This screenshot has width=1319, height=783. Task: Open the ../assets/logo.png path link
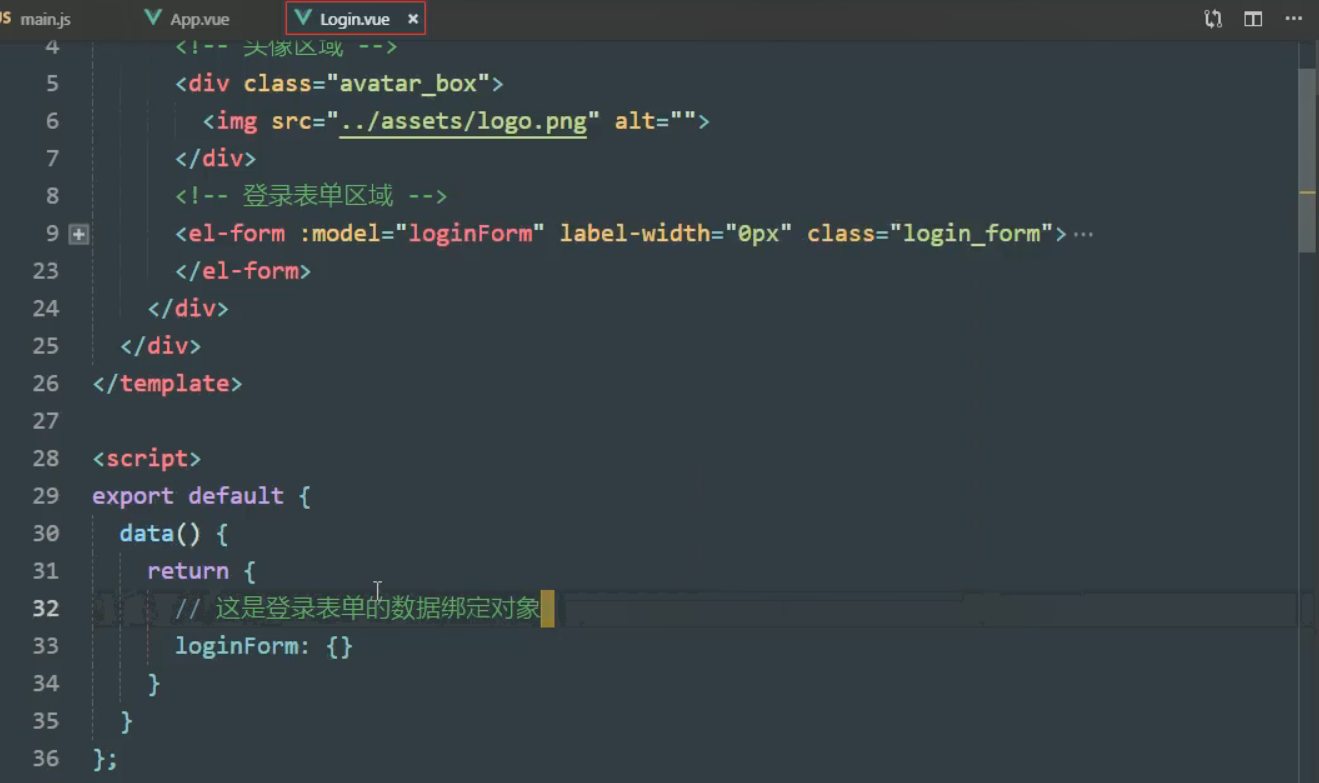(x=463, y=121)
